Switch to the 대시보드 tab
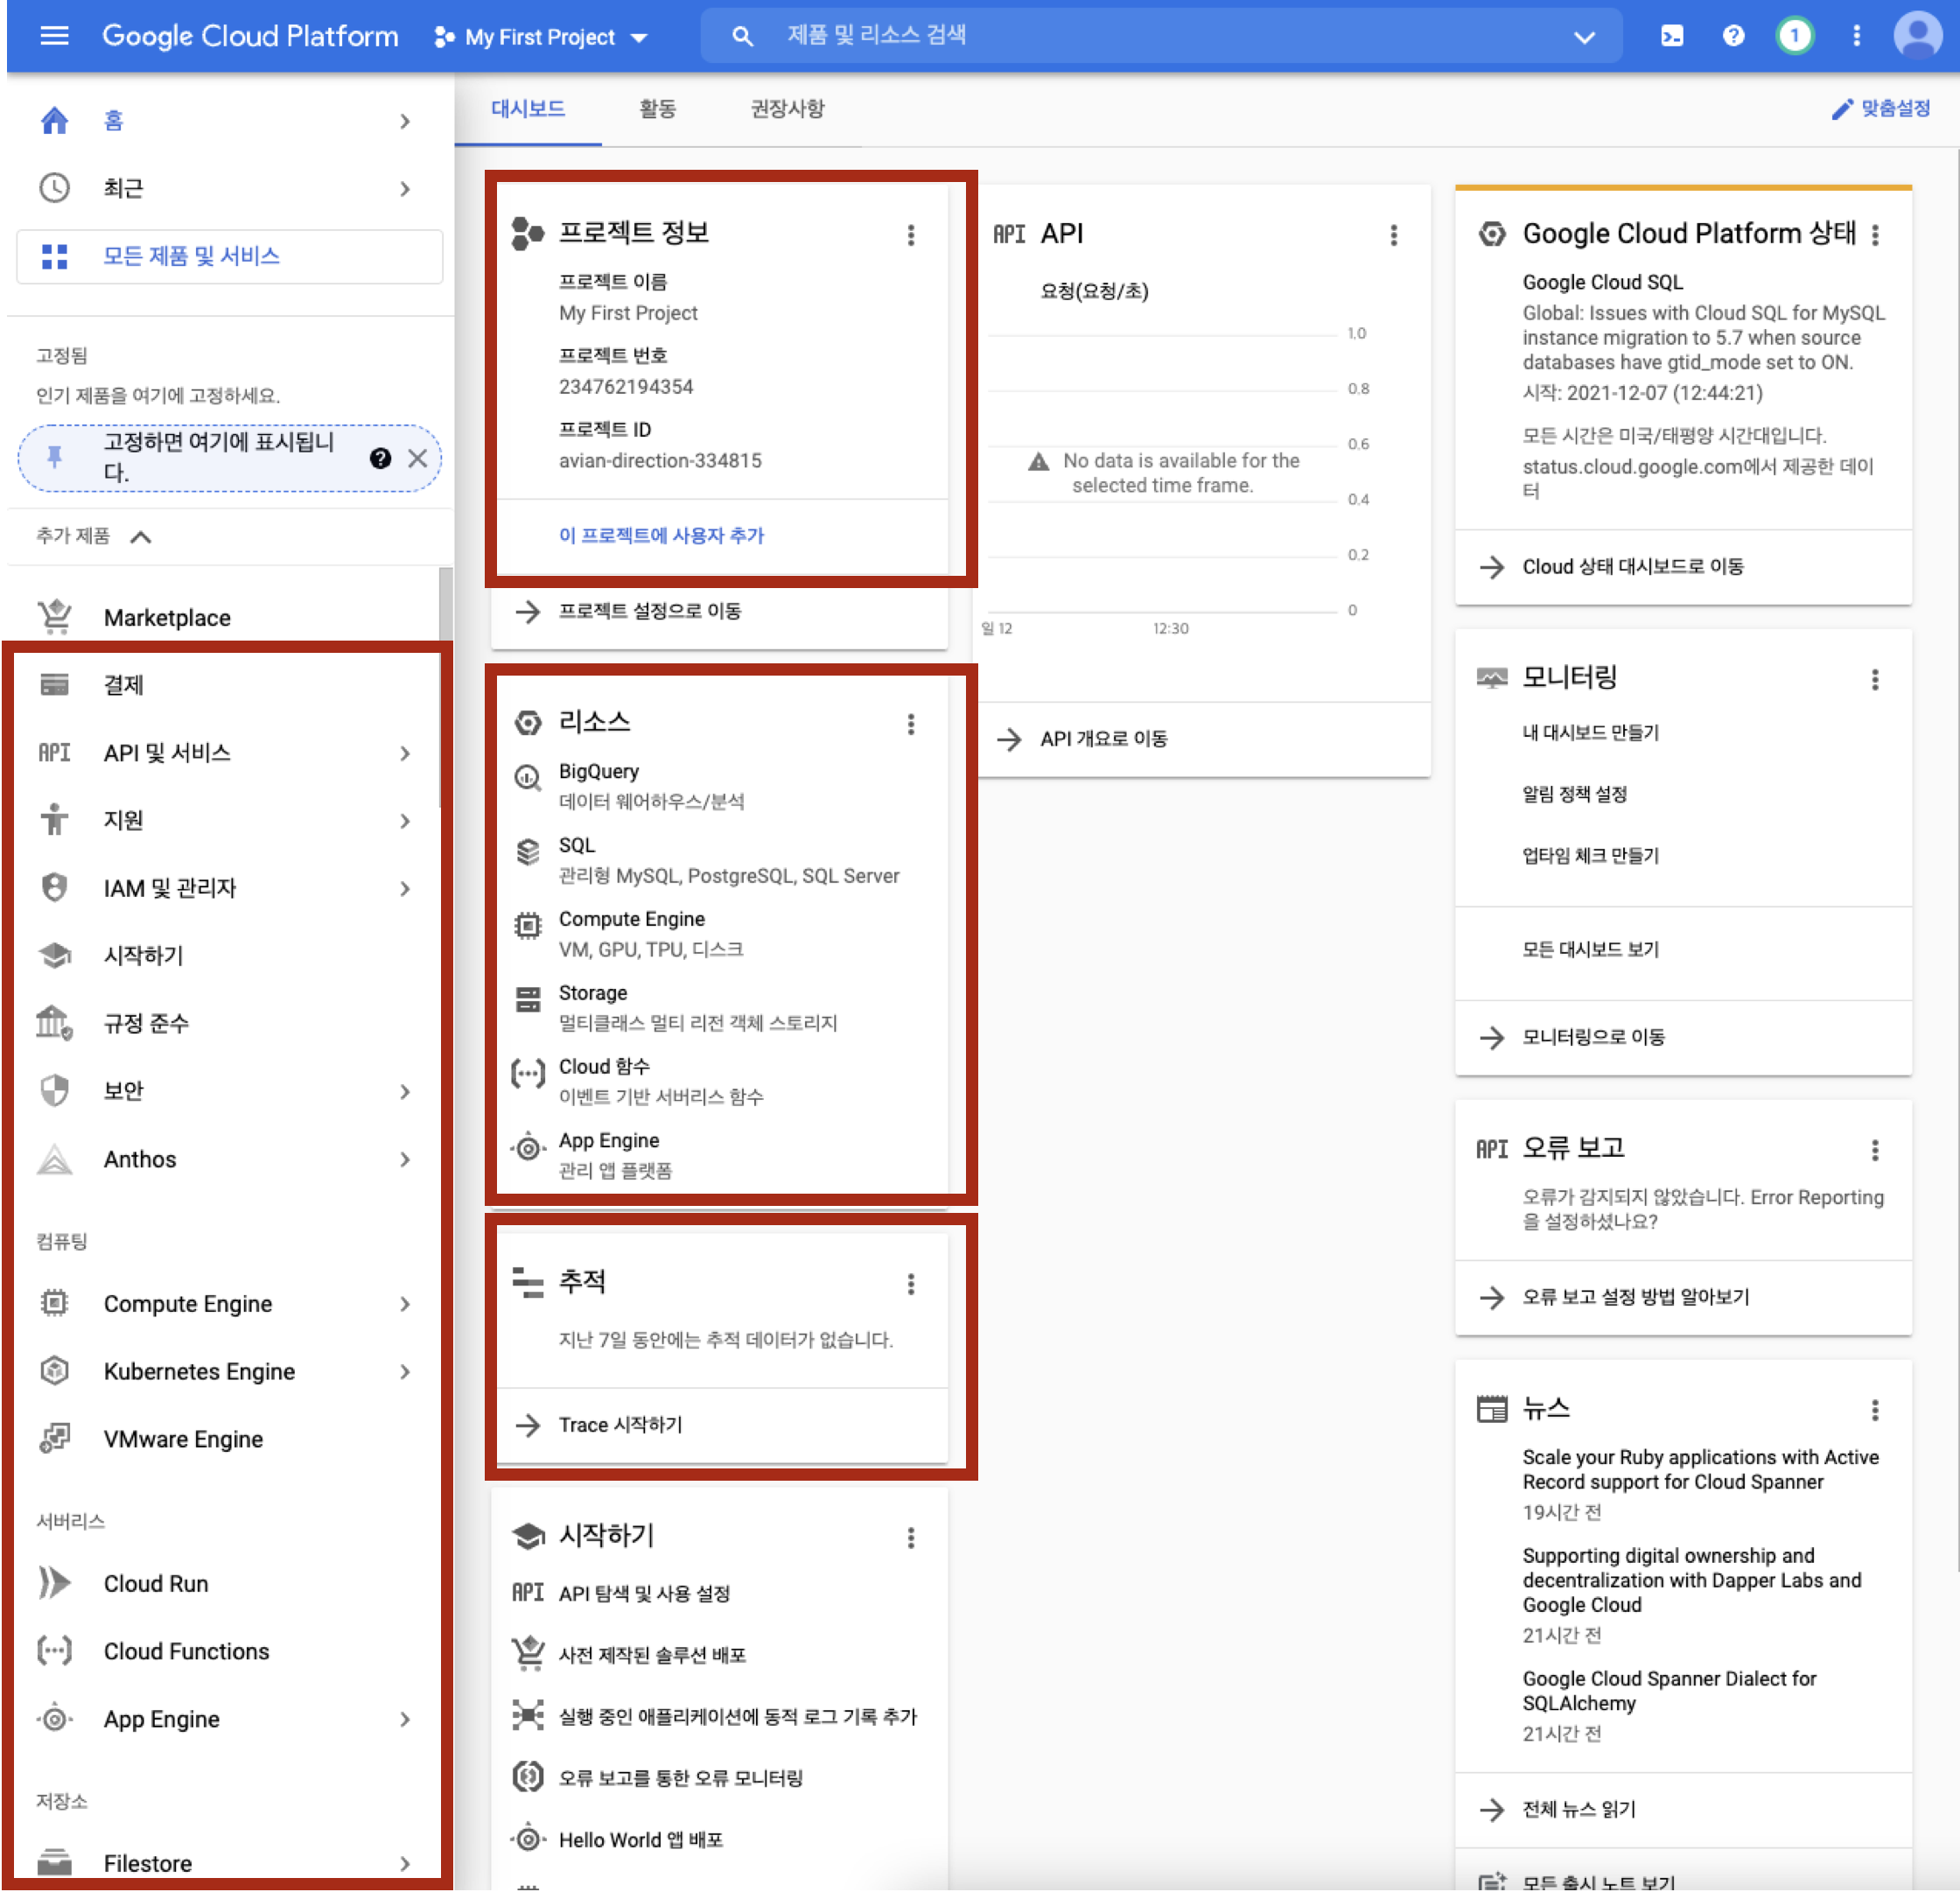Viewport: 1960px width, 1892px height. 528,108
